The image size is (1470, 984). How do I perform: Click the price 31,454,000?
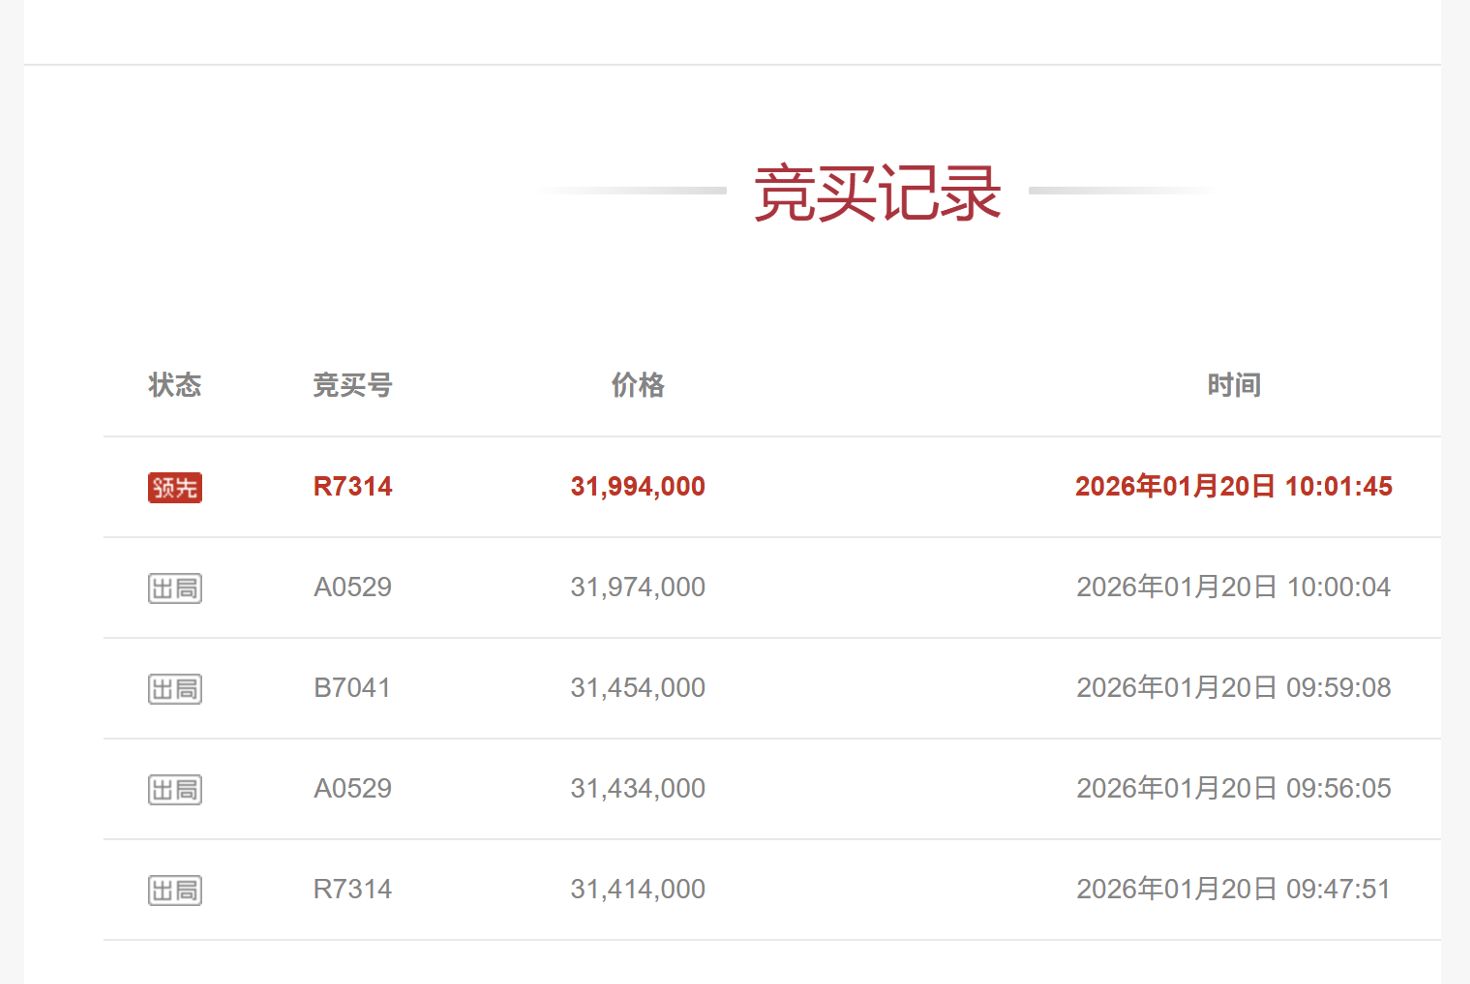(638, 688)
